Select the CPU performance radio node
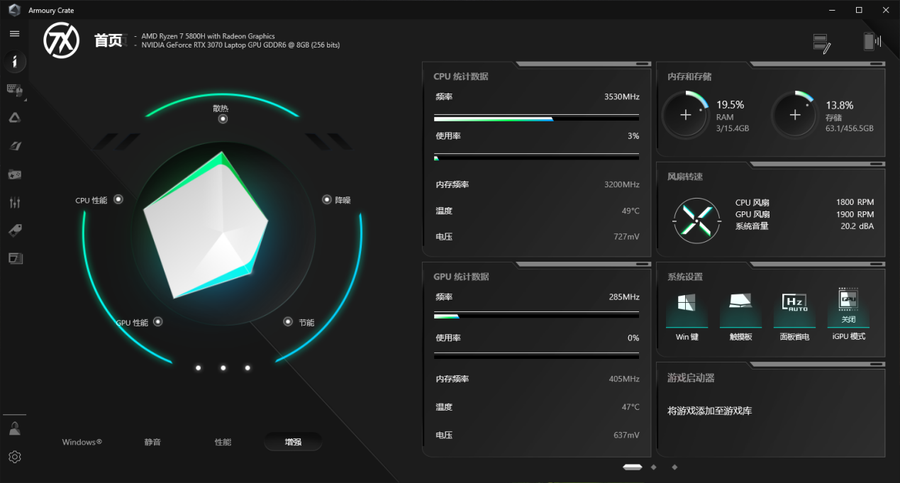 (x=118, y=199)
